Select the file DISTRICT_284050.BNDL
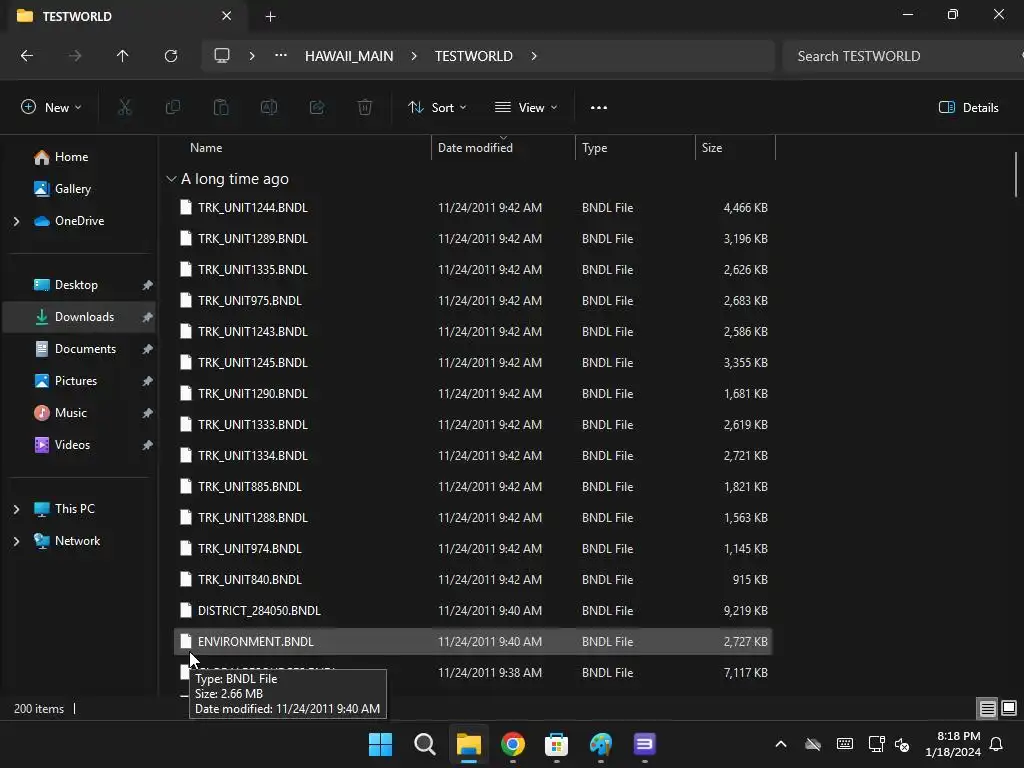Image resolution: width=1024 pixels, height=768 pixels. point(473,611)
